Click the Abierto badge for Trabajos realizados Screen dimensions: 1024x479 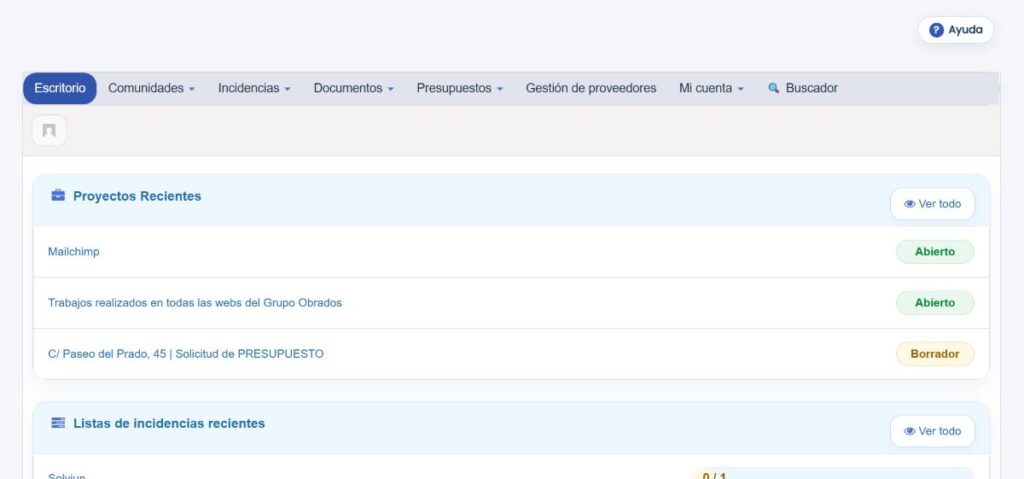[935, 303]
